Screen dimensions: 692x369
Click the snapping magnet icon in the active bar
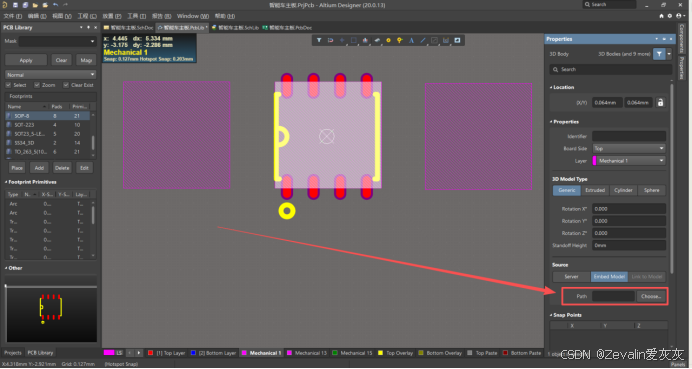(331, 40)
